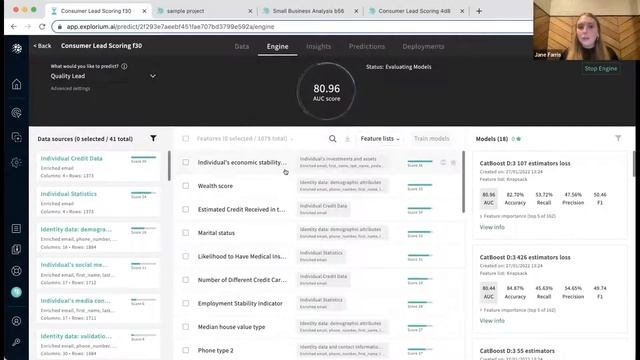The height and width of the screenshot is (360, 640).
Task: Reload the browser page
Action: point(42,27)
